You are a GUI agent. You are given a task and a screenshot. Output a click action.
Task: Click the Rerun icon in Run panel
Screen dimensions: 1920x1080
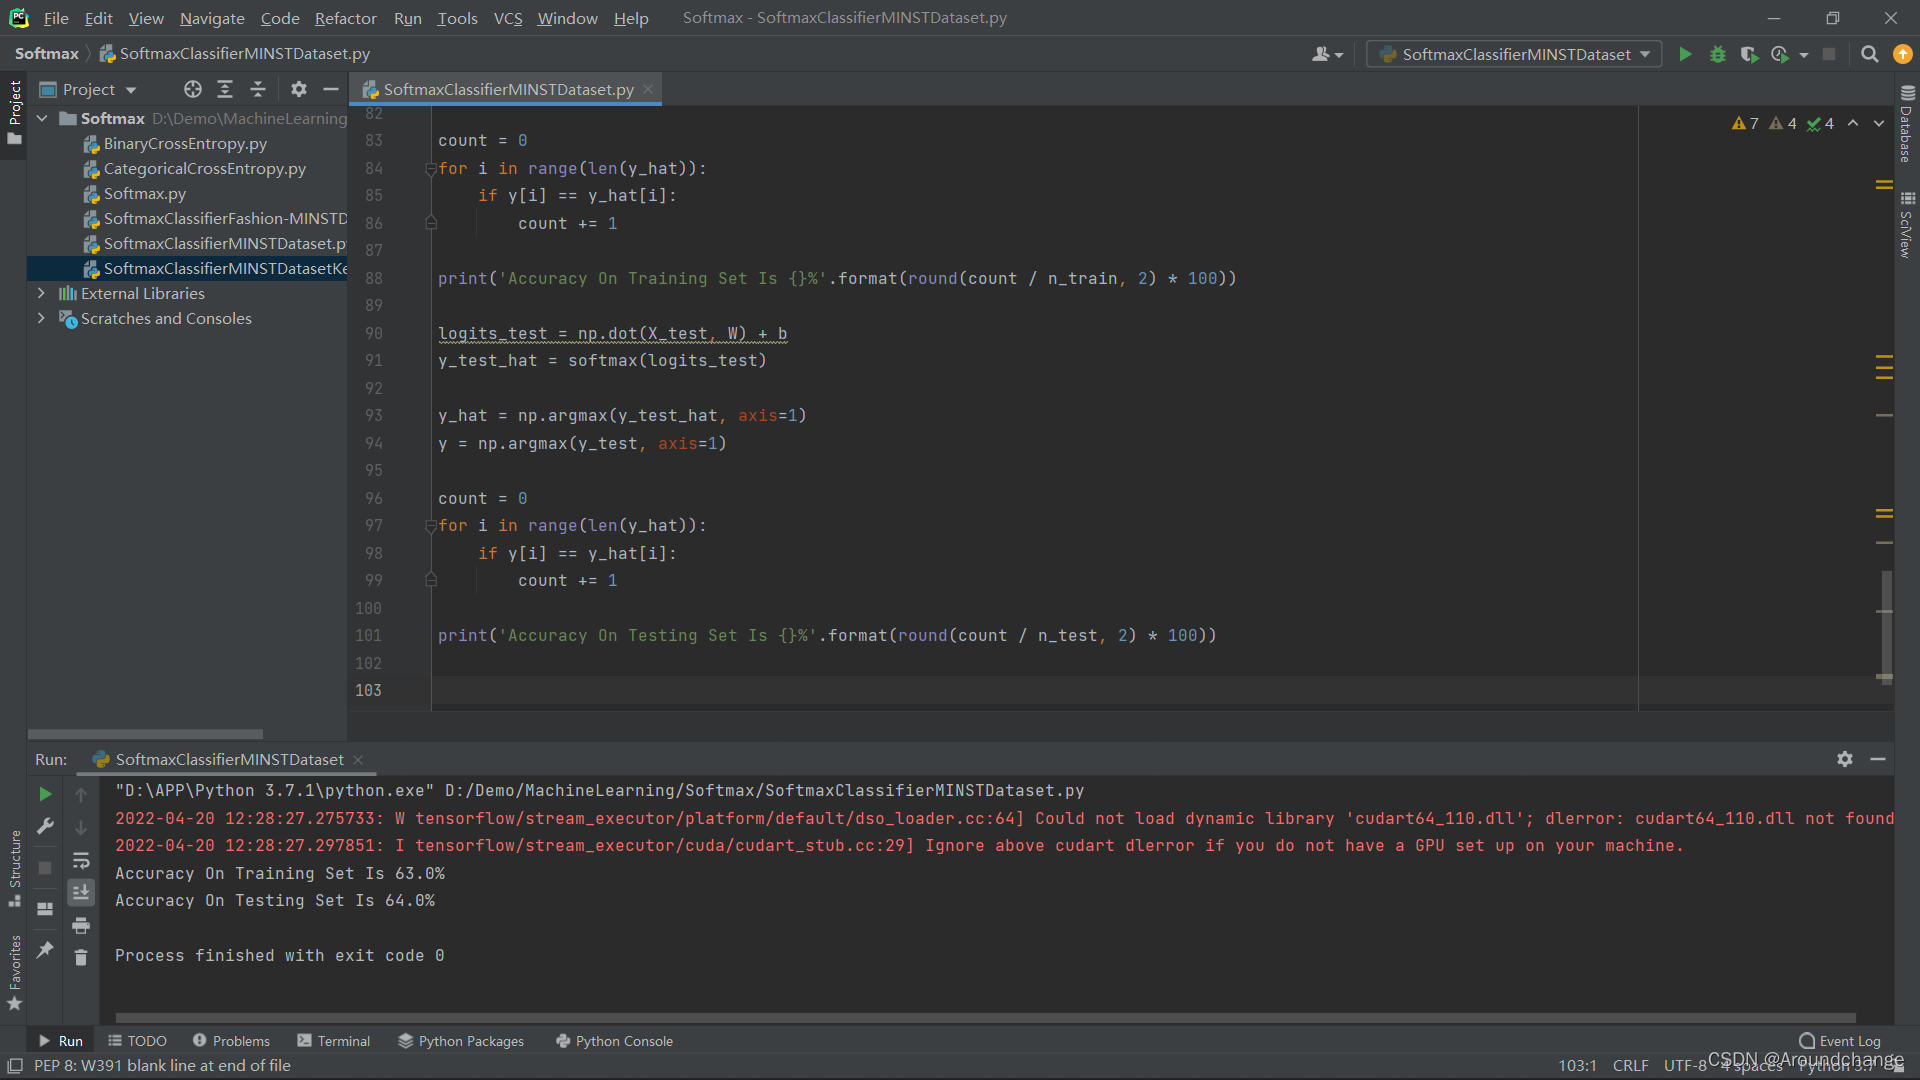tap(45, 794)
